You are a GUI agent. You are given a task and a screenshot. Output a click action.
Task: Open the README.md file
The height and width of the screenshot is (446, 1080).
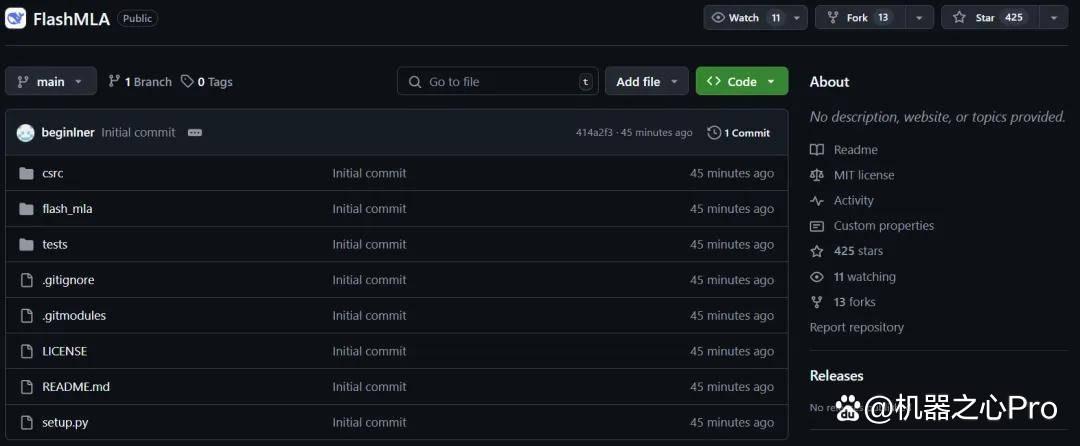tap(76, 387)
